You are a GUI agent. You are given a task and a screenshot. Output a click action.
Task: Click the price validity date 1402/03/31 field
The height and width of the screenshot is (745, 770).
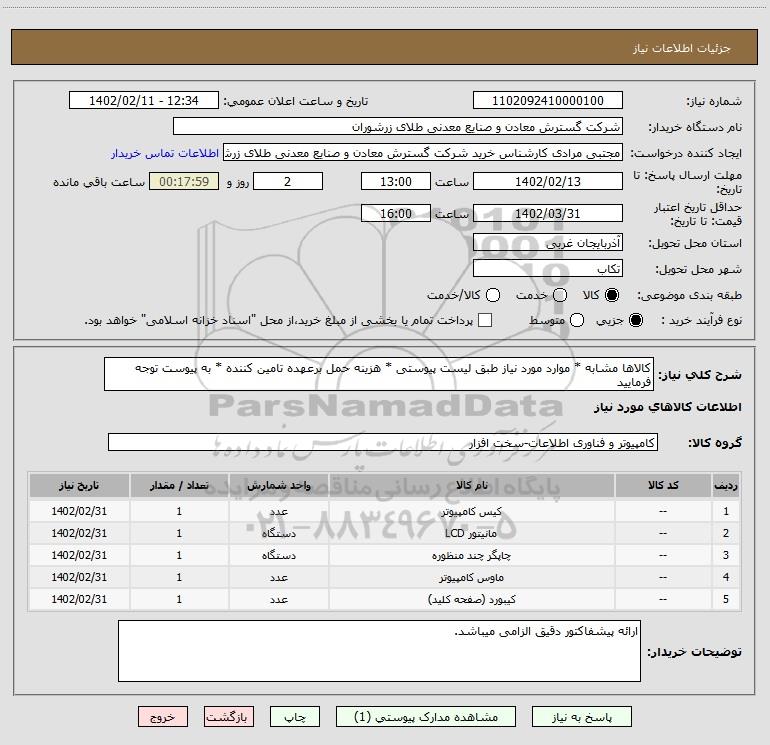[x=548, y=213]
